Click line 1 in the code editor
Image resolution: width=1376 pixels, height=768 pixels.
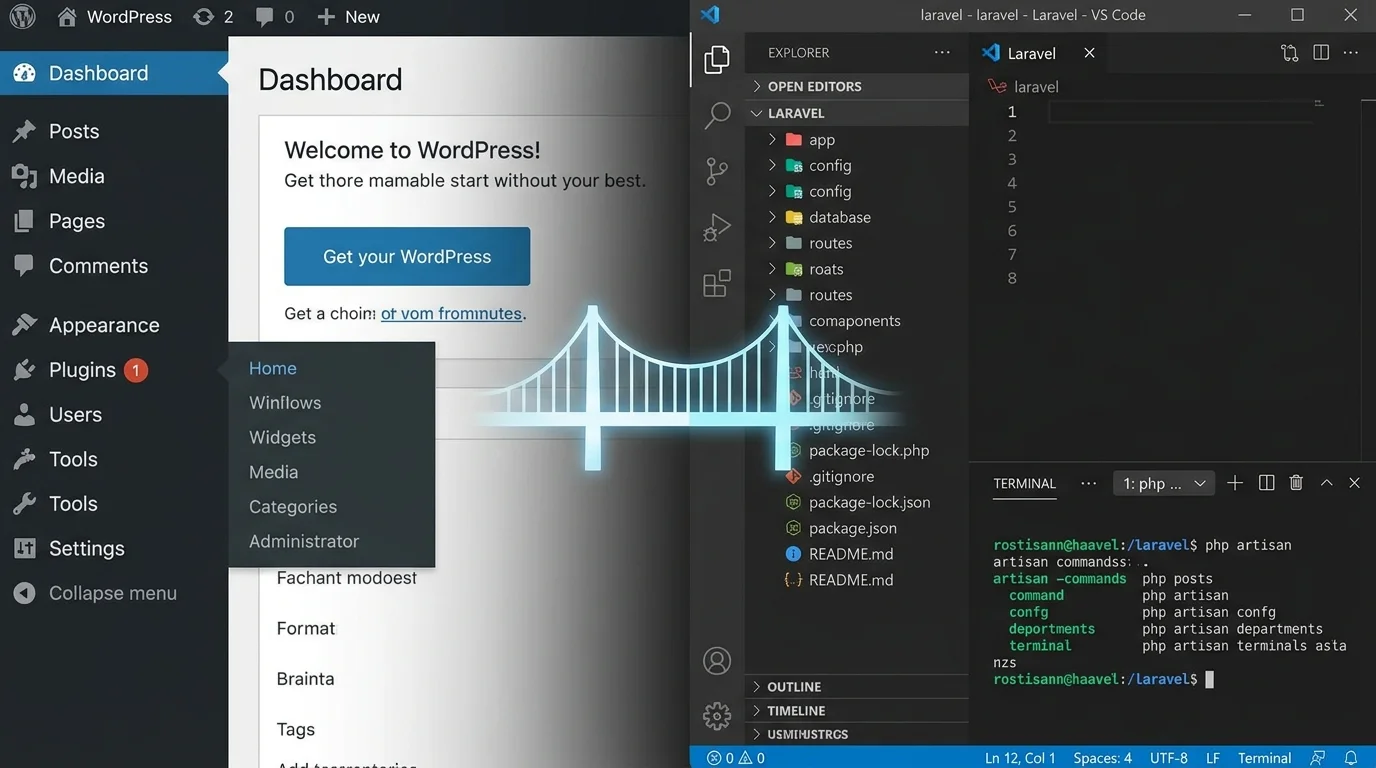point(1180,112)
